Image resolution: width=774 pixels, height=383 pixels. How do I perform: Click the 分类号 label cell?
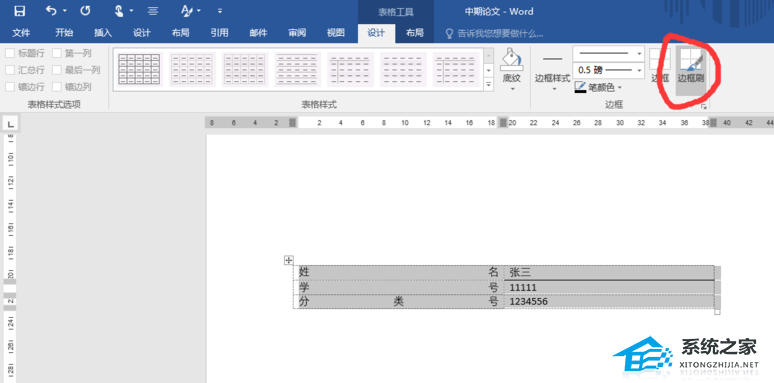coord(398,302)
